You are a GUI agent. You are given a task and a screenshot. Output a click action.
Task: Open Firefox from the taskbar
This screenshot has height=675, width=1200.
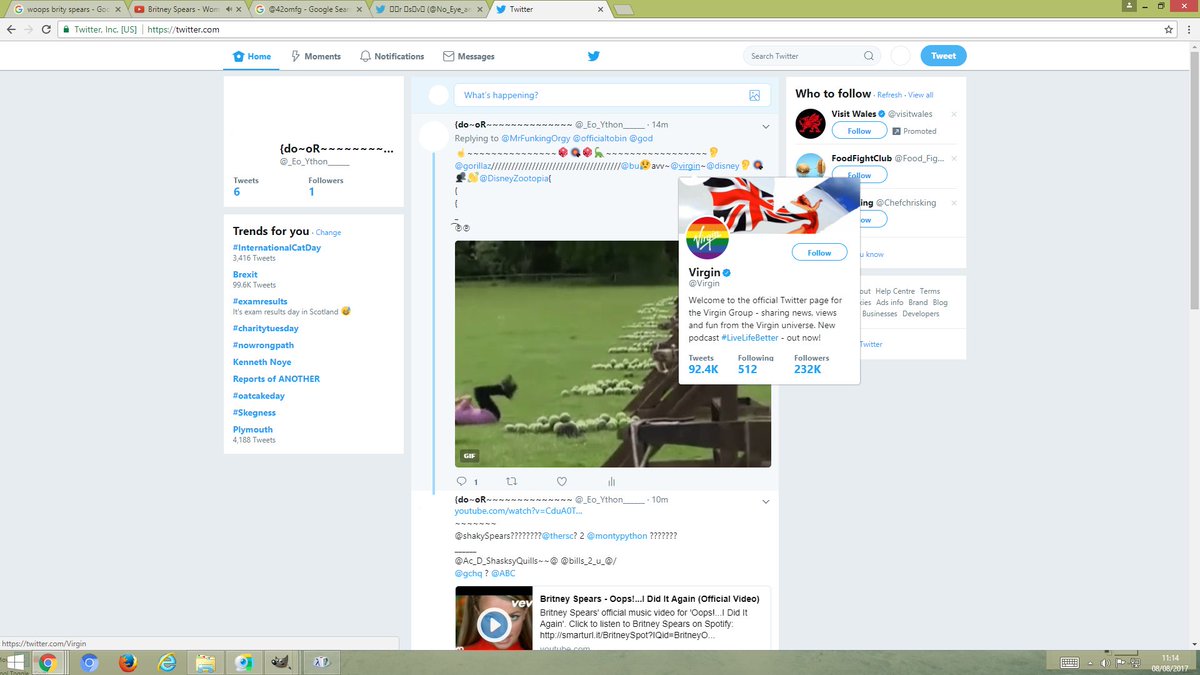[x=127, y=662]
